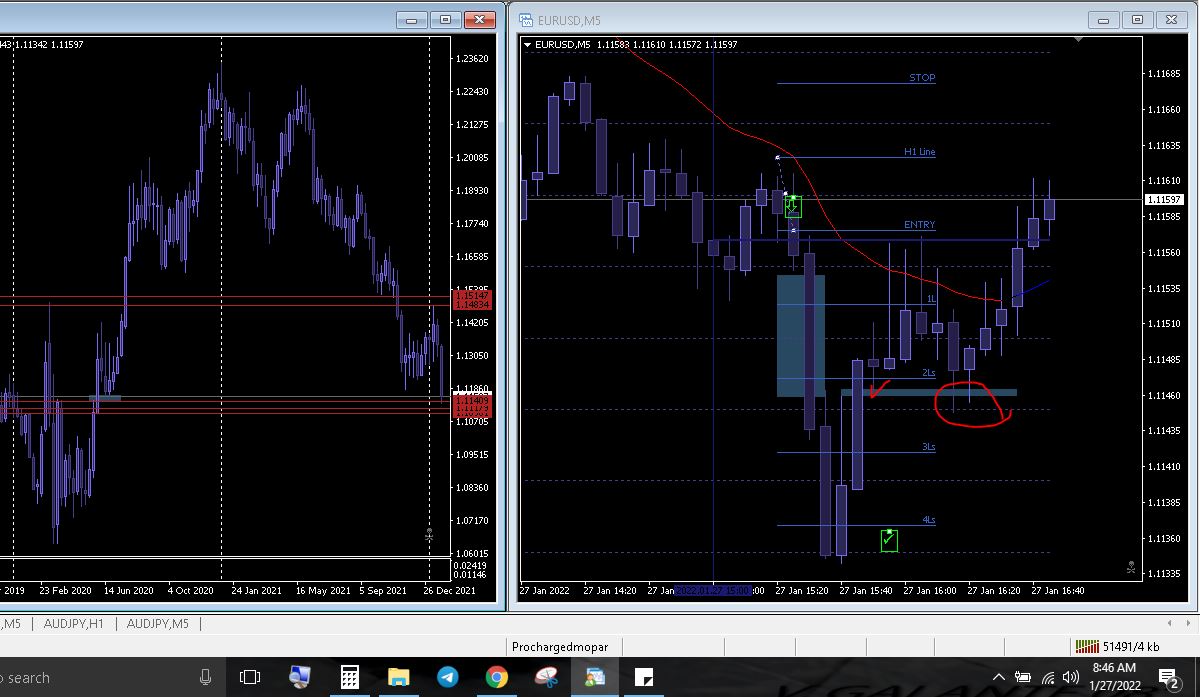This screenshot has width=1200, height=697.
Task: Click the Prochargedmopar profile status field
Action: pos(560,647)
